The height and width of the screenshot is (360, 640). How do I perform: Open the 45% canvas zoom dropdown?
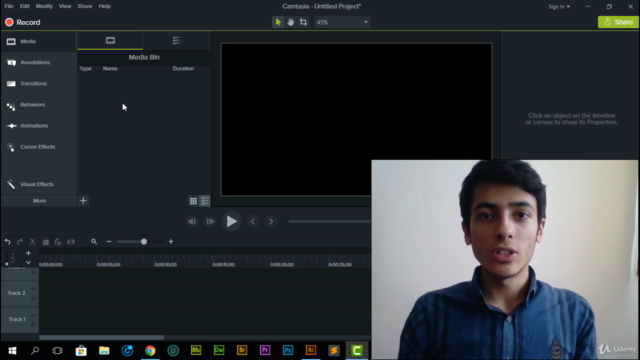click(x=342, y=22)
